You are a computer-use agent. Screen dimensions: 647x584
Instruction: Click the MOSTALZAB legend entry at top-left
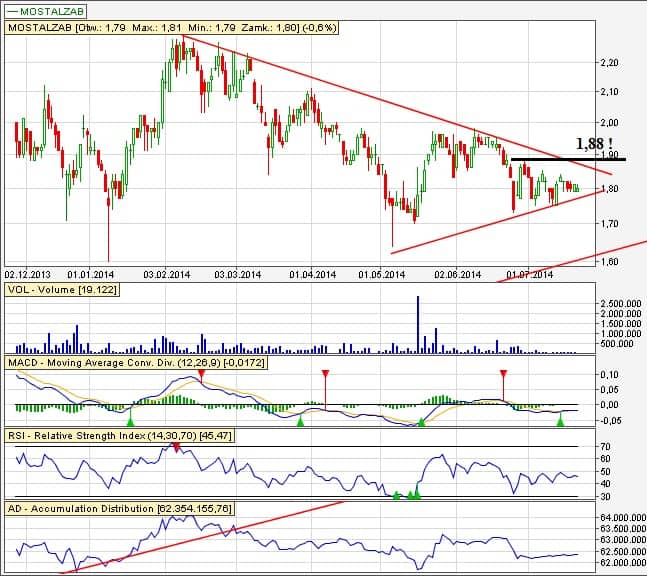point(45,10)
